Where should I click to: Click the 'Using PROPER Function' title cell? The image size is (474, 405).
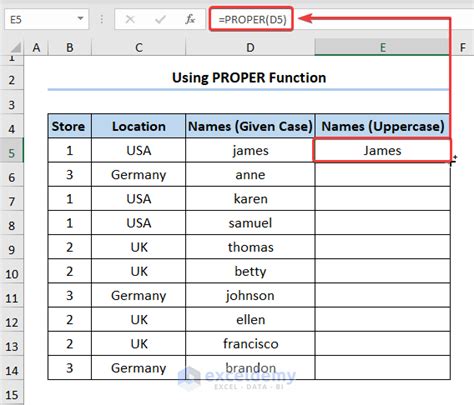pos(249,78)
